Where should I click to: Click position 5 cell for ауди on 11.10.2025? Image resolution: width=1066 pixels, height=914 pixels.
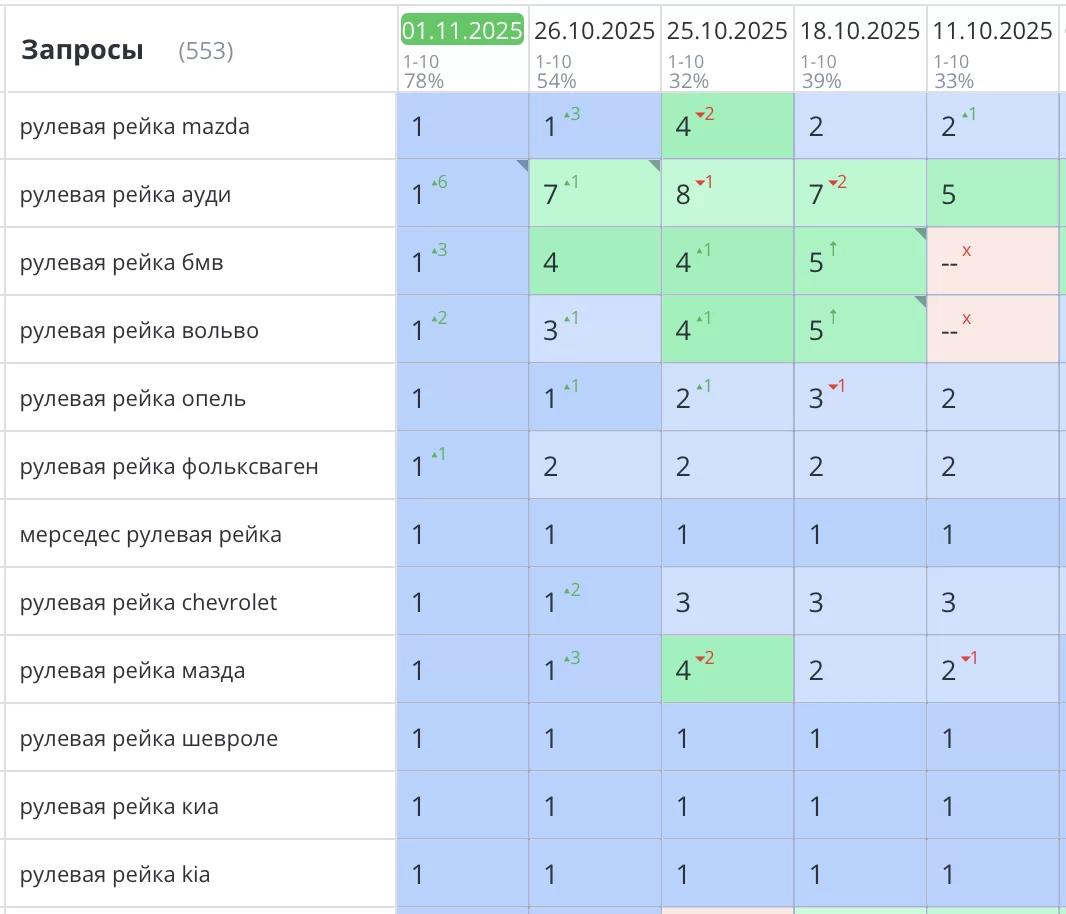(992, 194)
